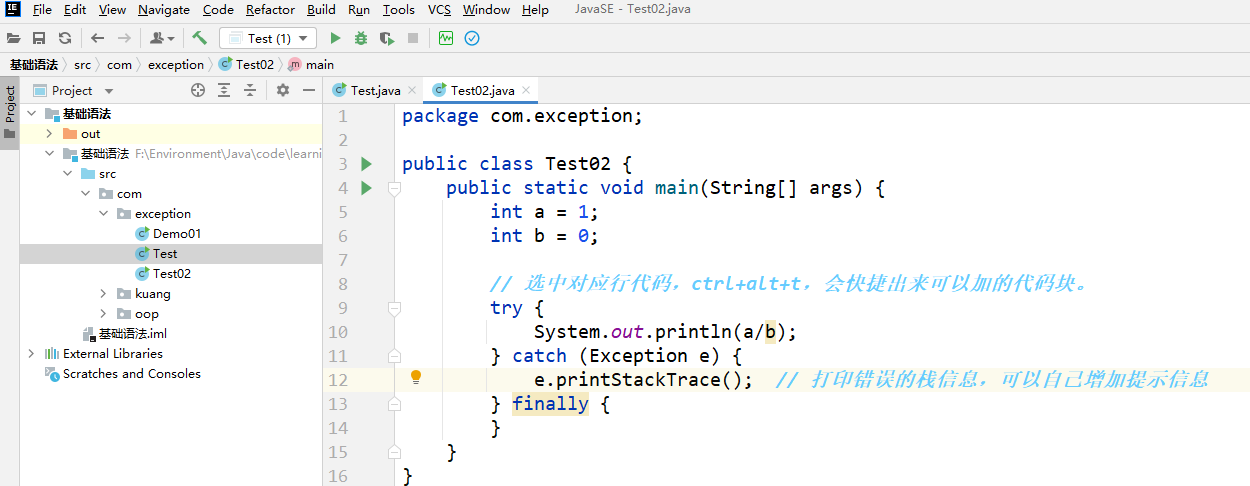
Task: Run with Coverage shield icon
Action: coord(386,38)
